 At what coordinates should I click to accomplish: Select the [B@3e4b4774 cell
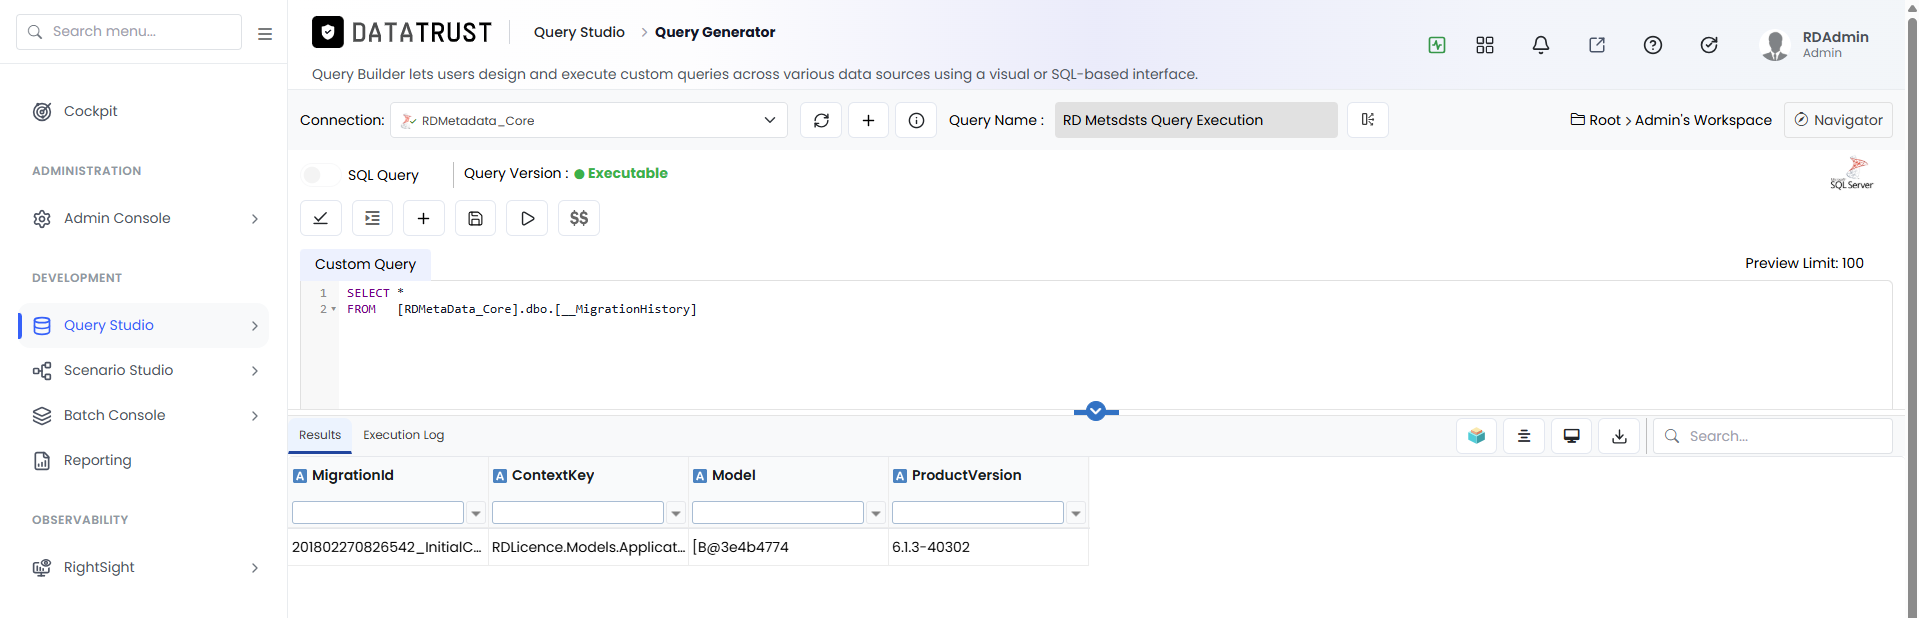pos(788,547)
